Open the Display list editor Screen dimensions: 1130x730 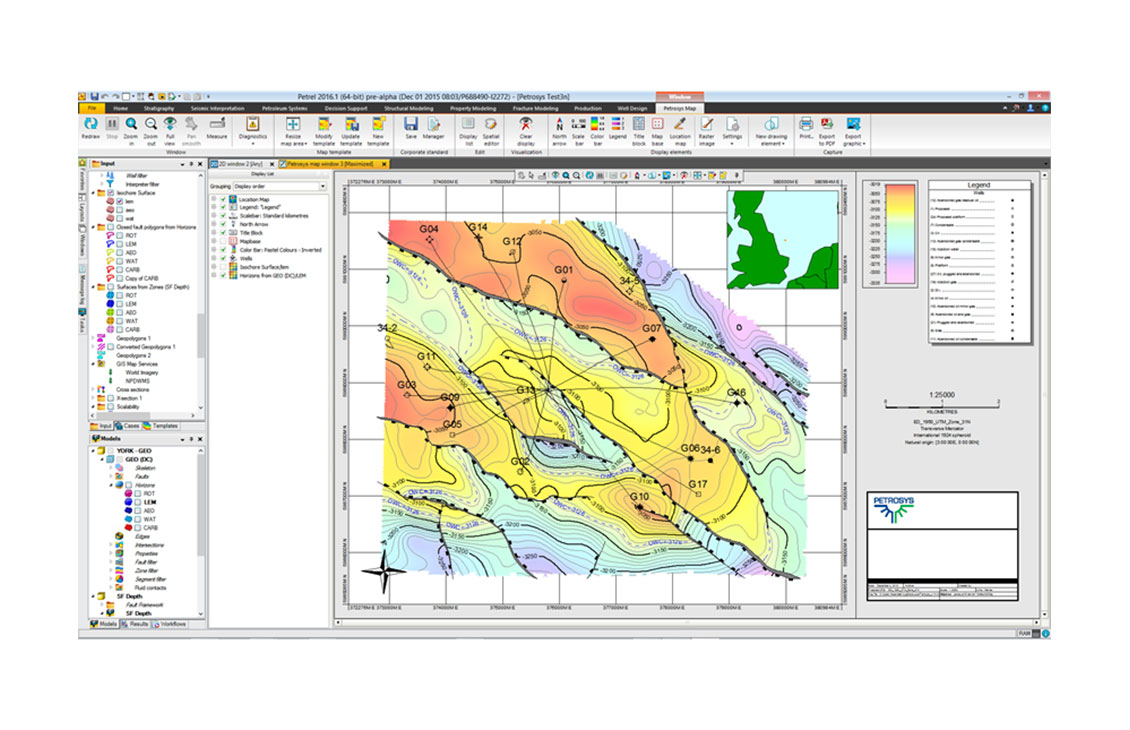[468, 132]
